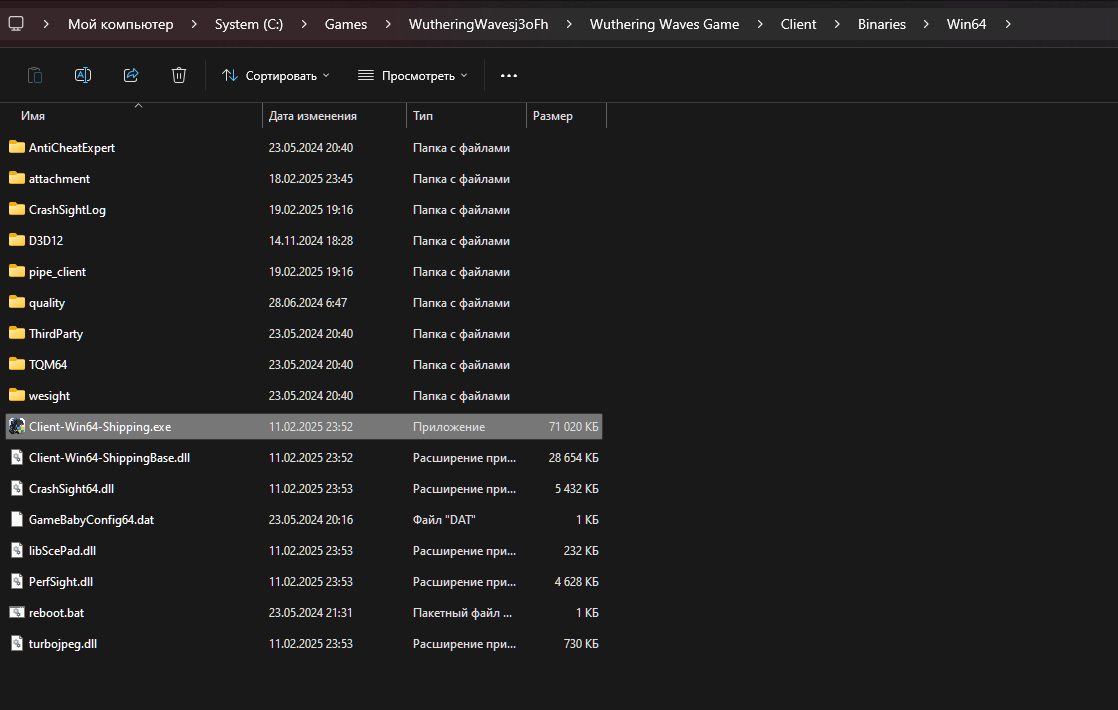Click the AntiCheatExpert folder icon

click(x=17, y=147)
